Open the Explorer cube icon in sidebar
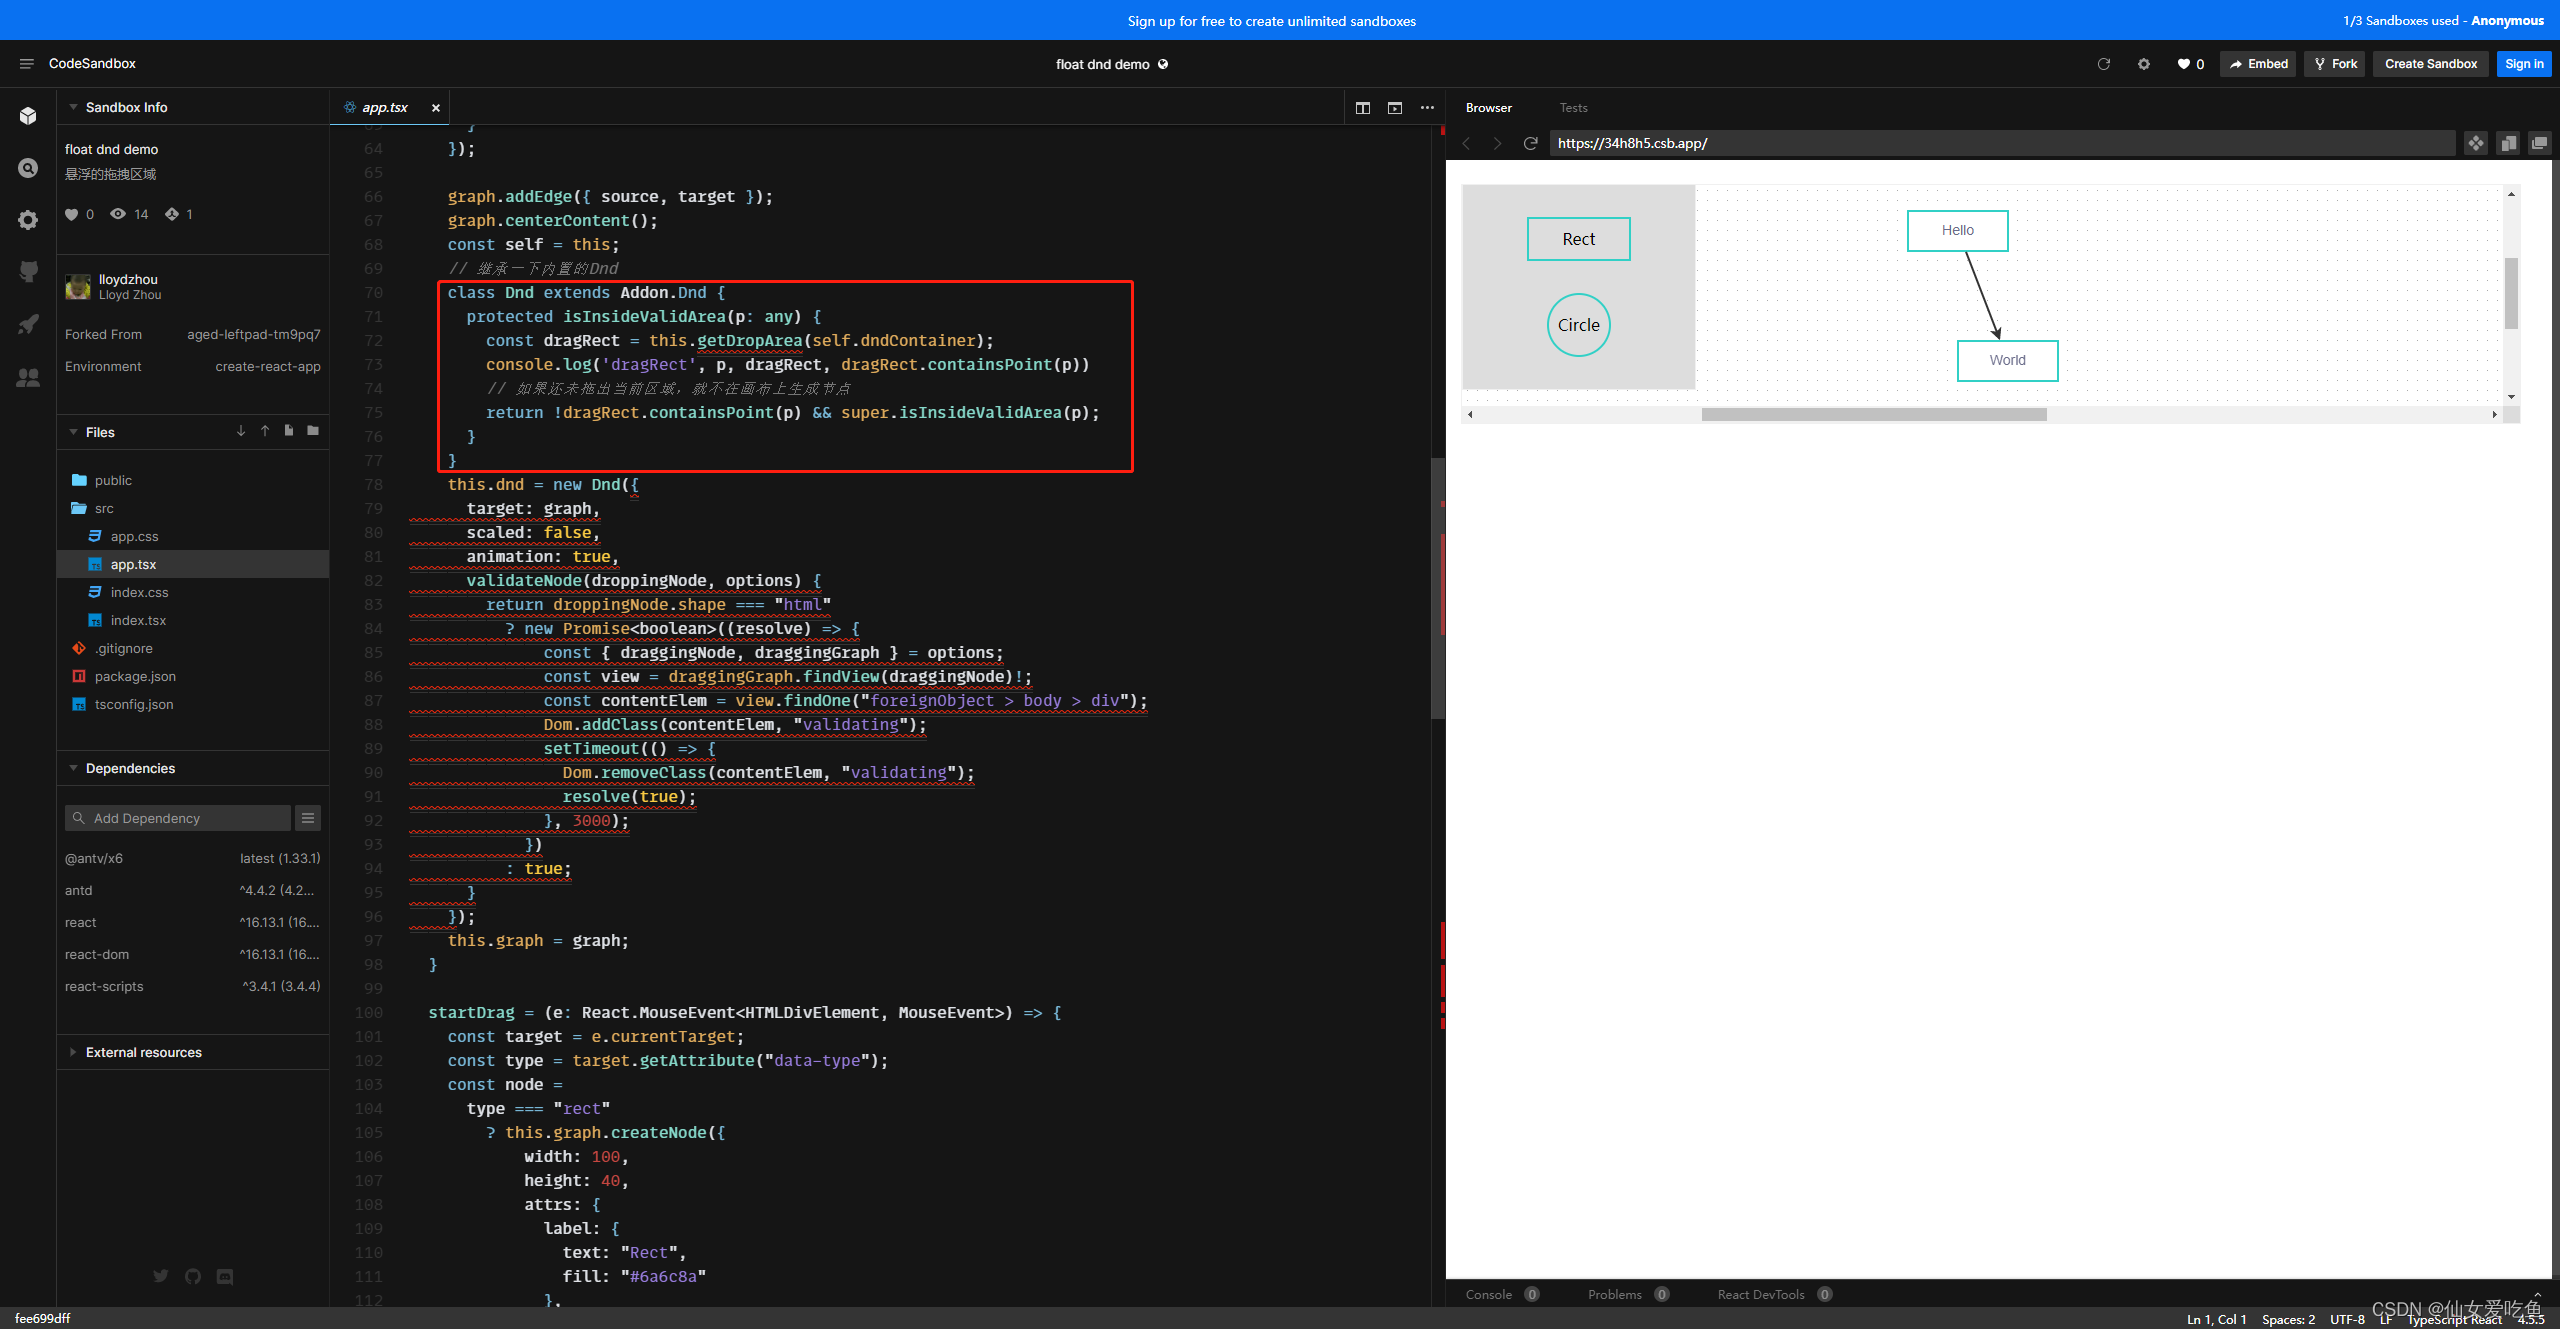This screenshot has width=2560, height=1329. [x=28, y=116]
